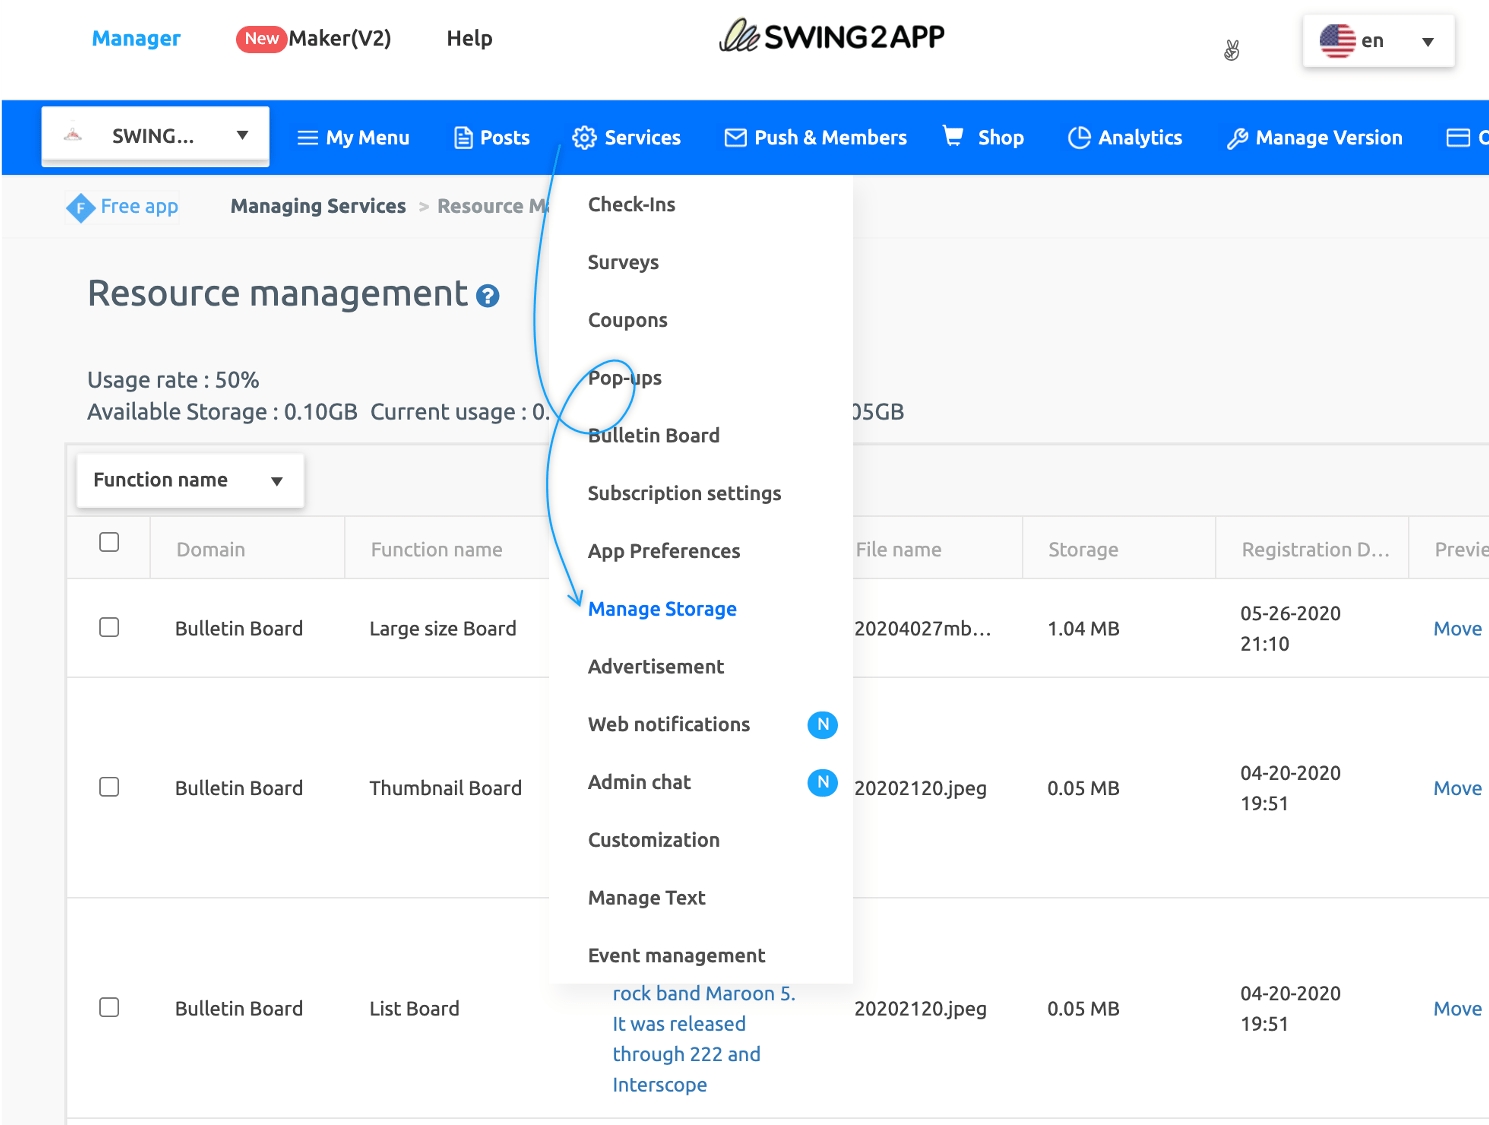Click the Domain column header
This screenshot has height=1125, width=1489.
coord(211,550)
